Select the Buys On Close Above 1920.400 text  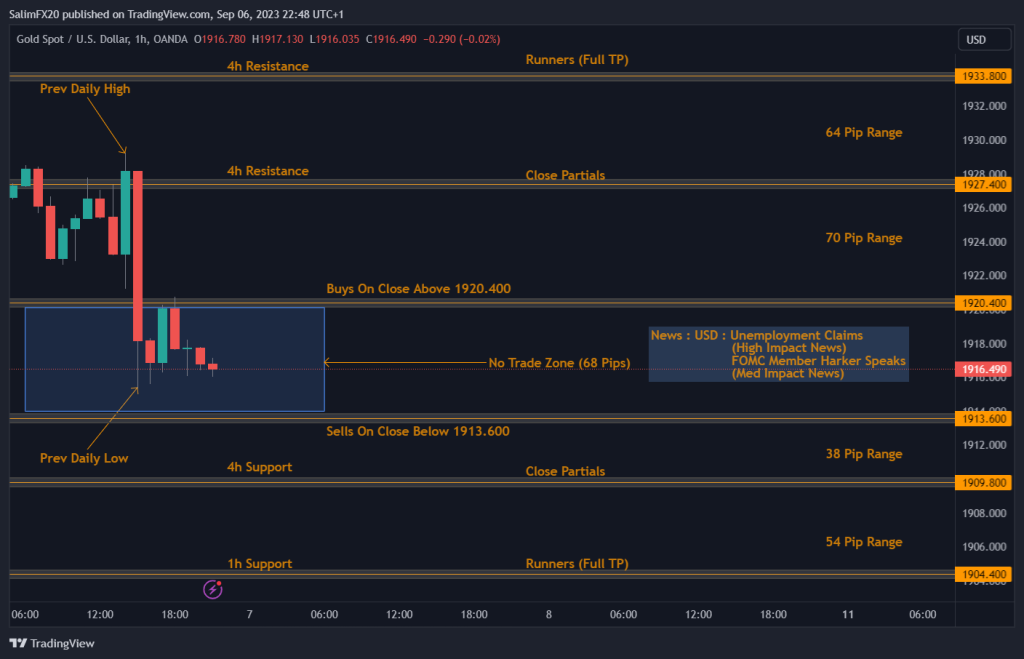[x=418, y=289]
